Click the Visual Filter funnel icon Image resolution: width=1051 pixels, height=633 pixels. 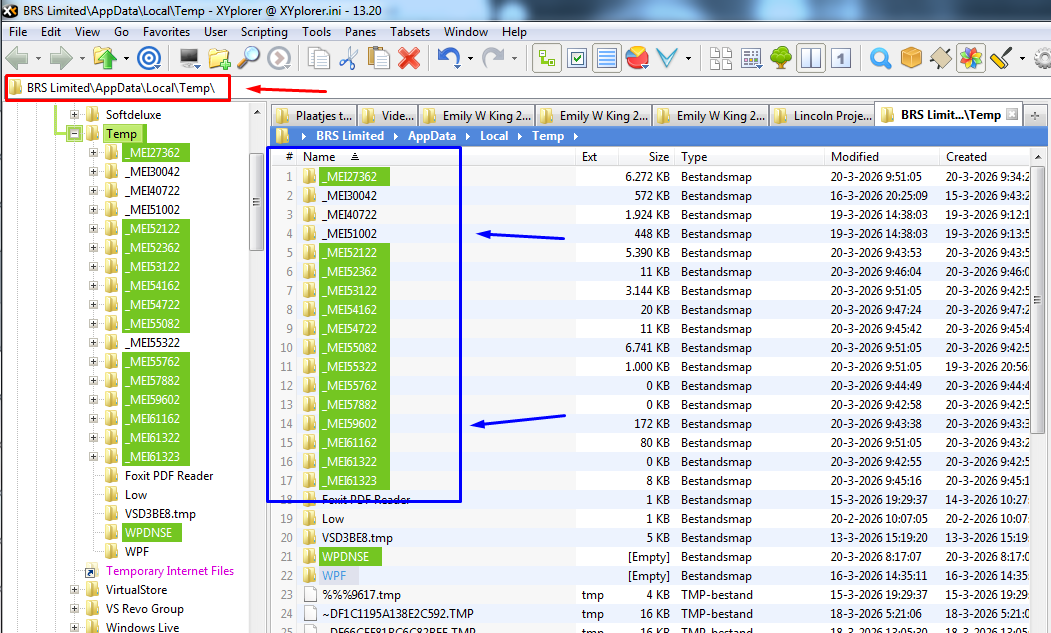667,59
